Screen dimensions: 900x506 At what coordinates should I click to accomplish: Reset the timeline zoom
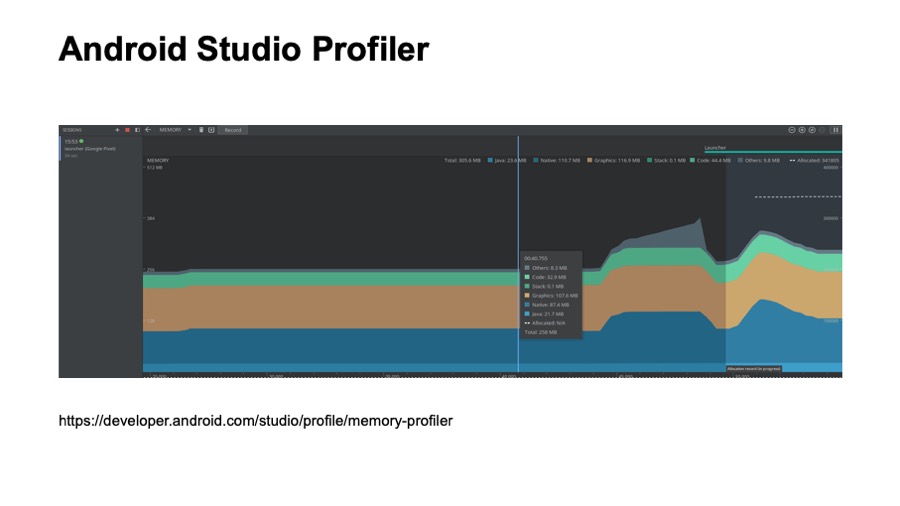coord(812,130)
